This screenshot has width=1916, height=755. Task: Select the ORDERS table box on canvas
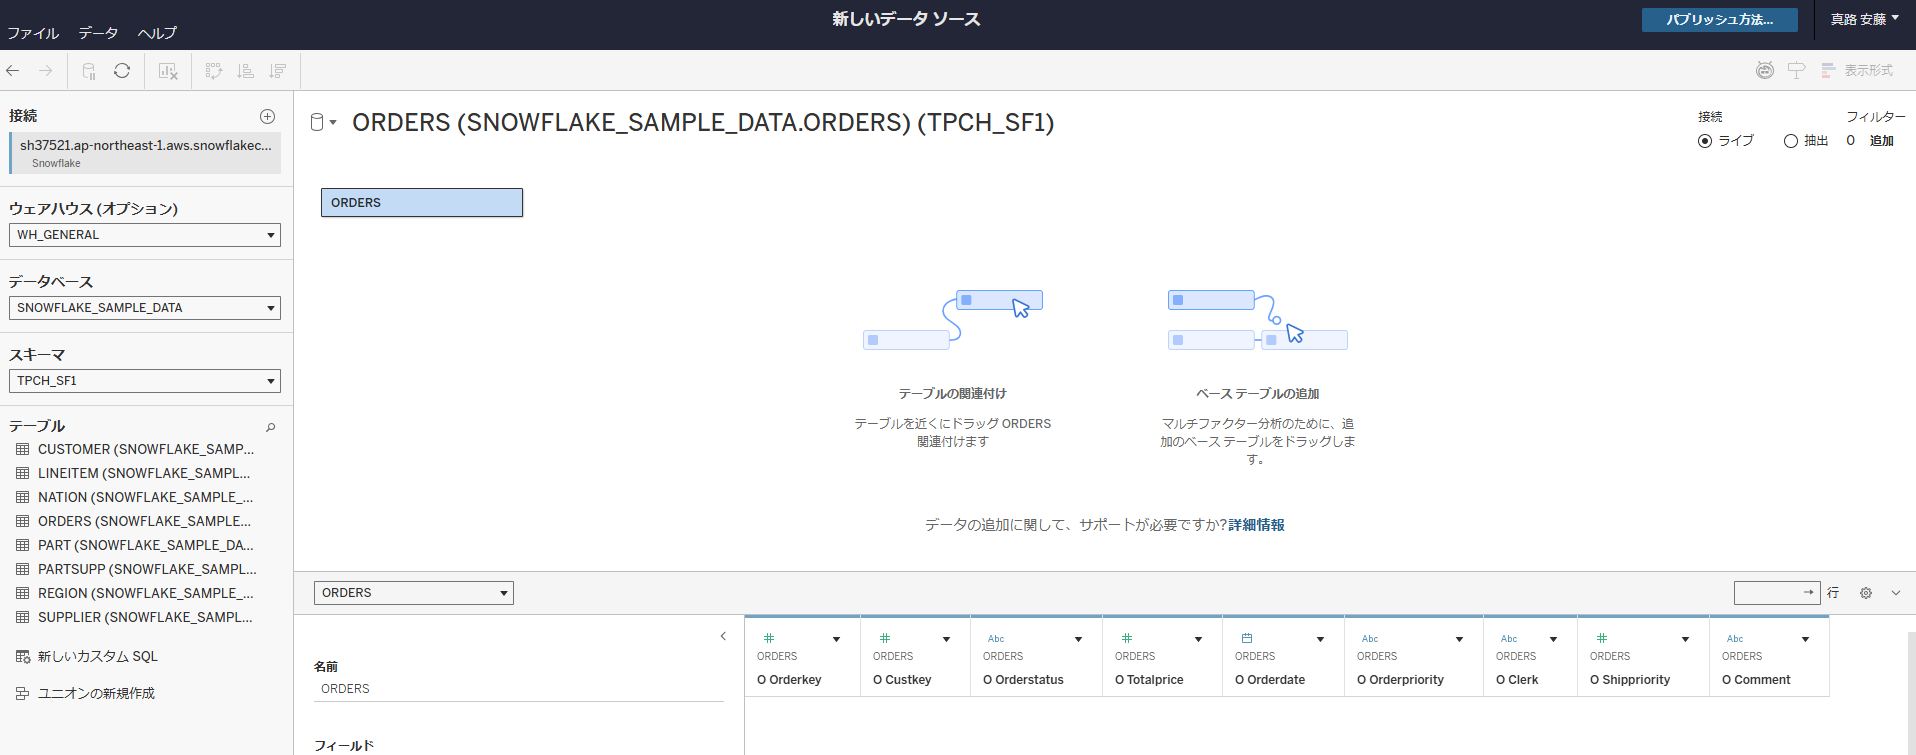[422, 203]
